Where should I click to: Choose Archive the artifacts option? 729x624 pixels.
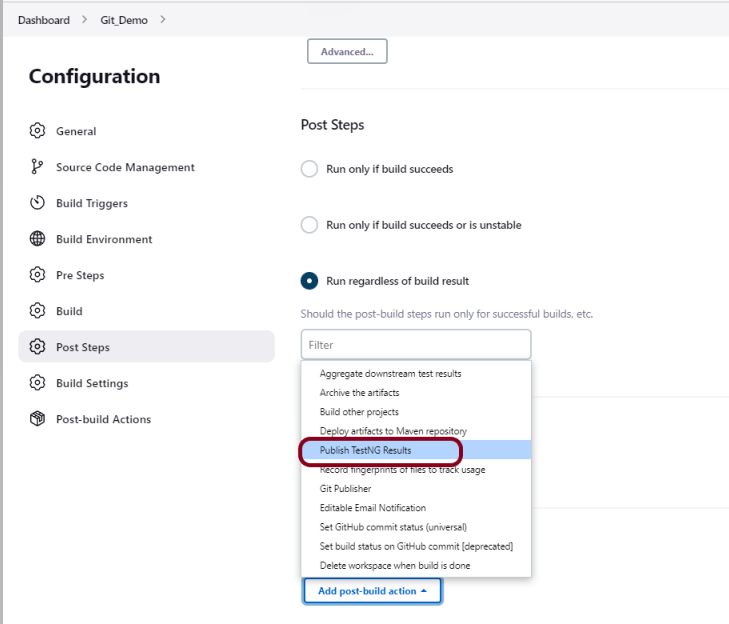359,393
